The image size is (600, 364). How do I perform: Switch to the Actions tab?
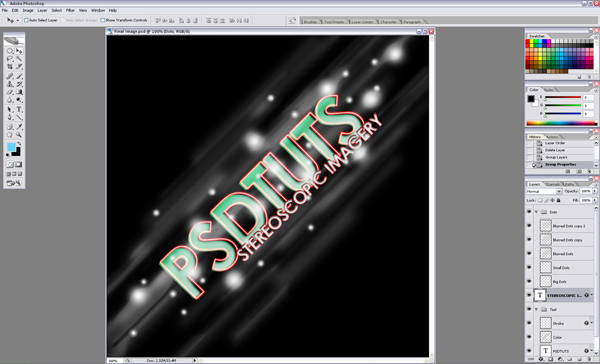coord(552,137)
